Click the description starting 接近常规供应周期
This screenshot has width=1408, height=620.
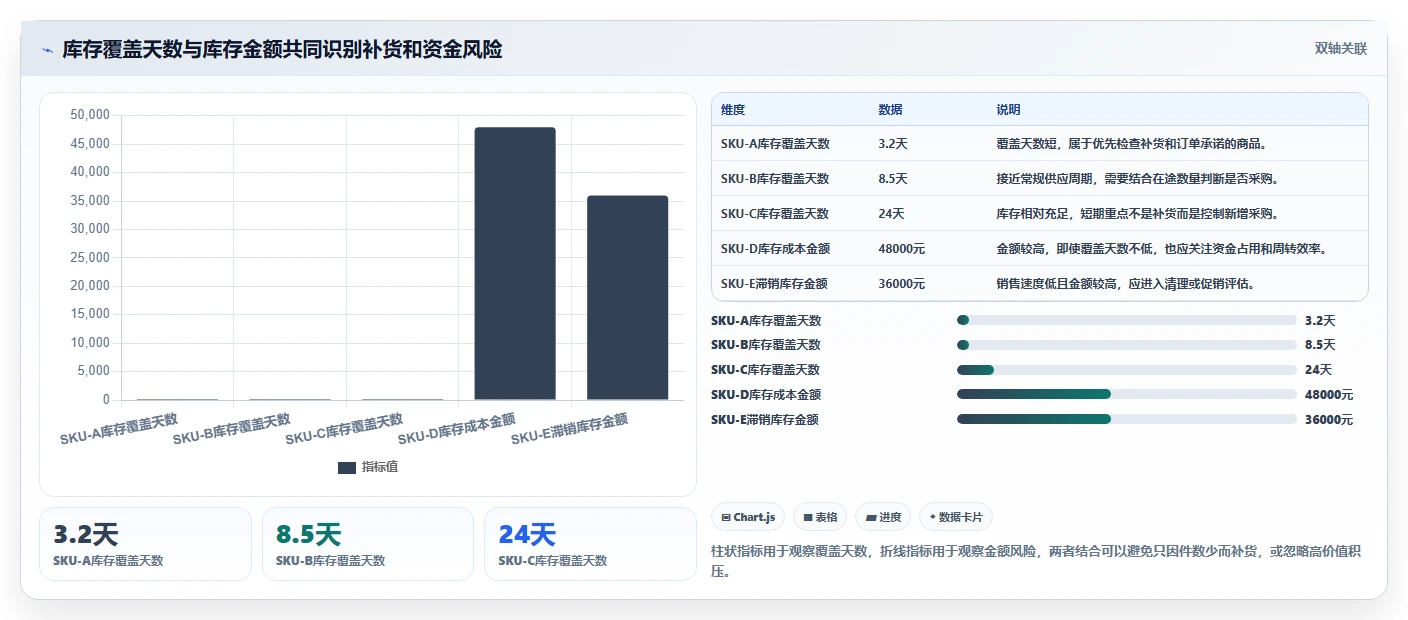[1138, 179]
